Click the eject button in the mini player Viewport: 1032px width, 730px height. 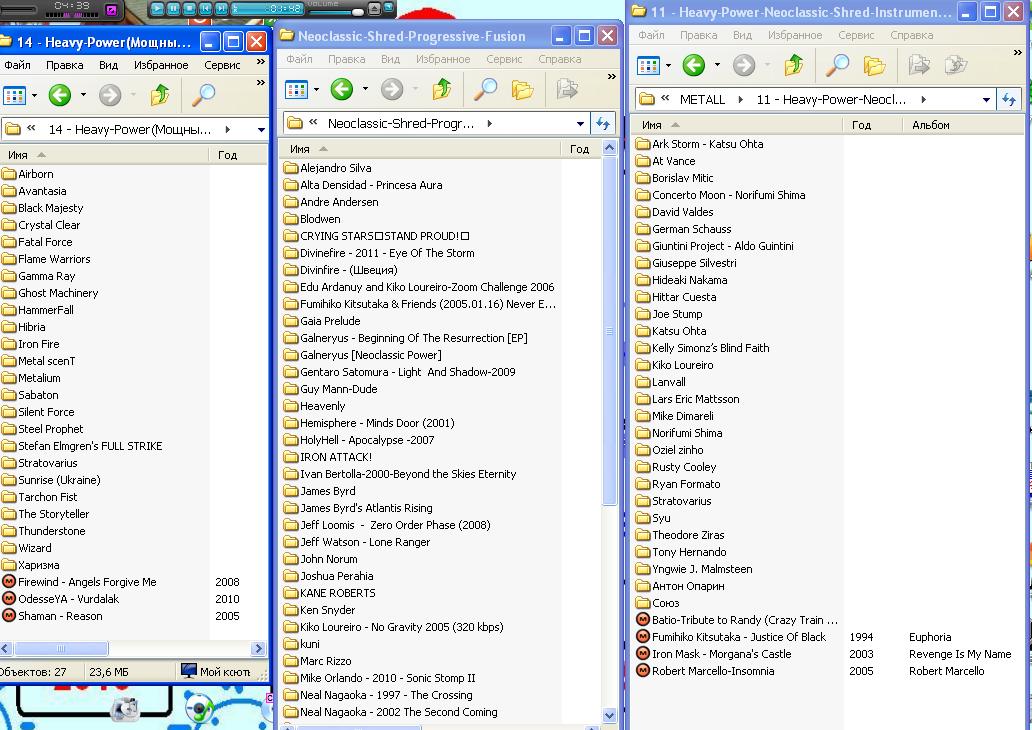coord(374,9)
